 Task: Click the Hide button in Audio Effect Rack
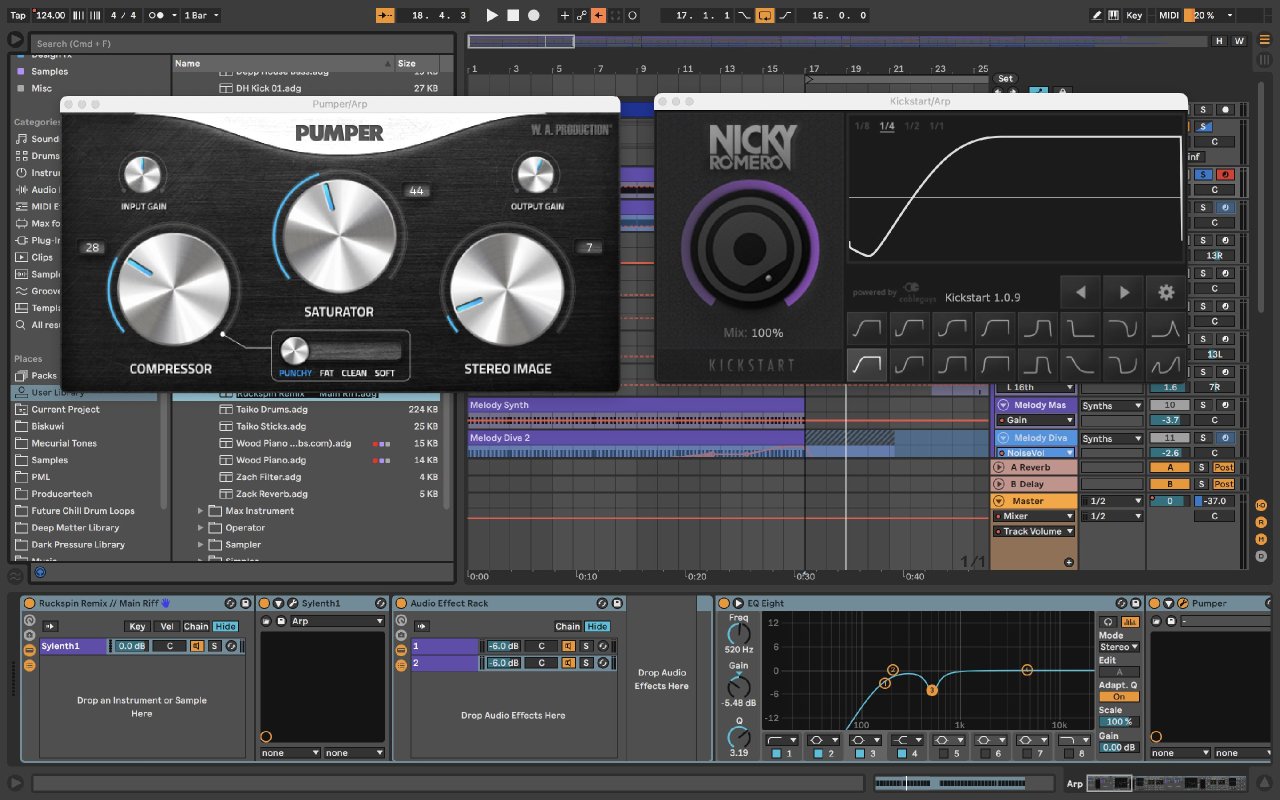597,626
